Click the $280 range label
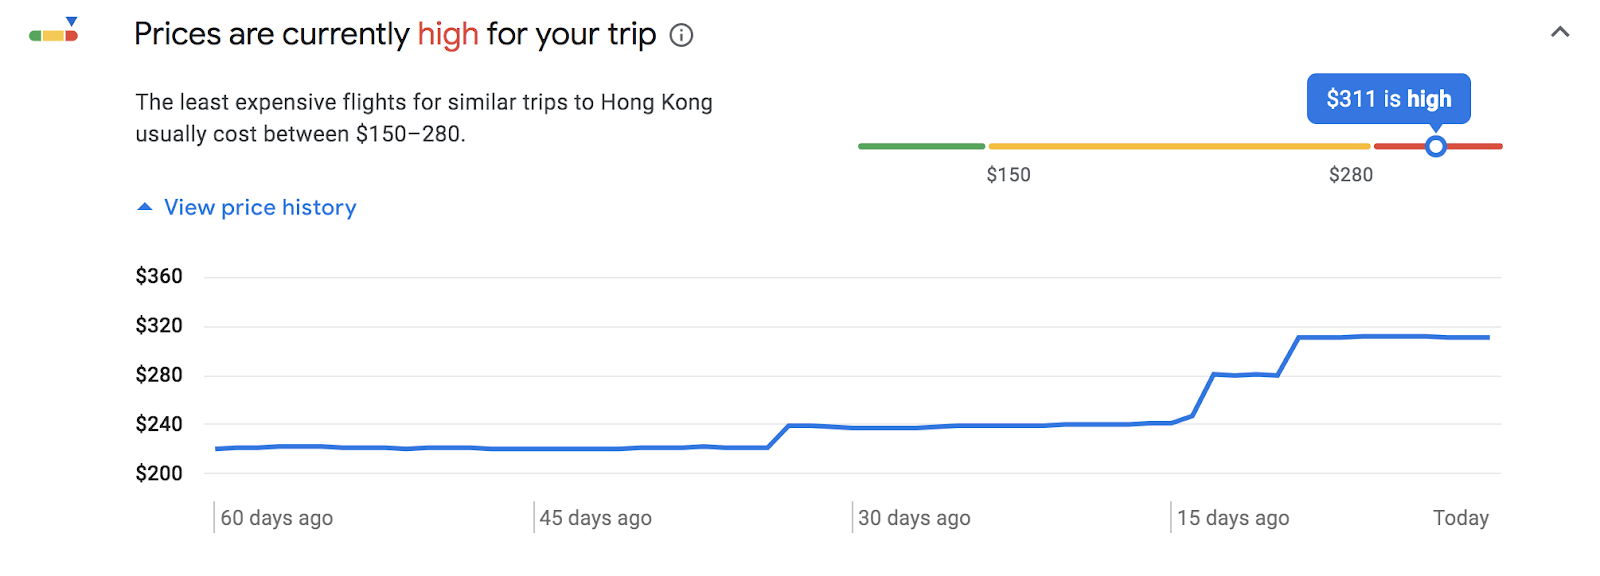The width and height of the screenshot is (1600, 576). point(1351,175)
